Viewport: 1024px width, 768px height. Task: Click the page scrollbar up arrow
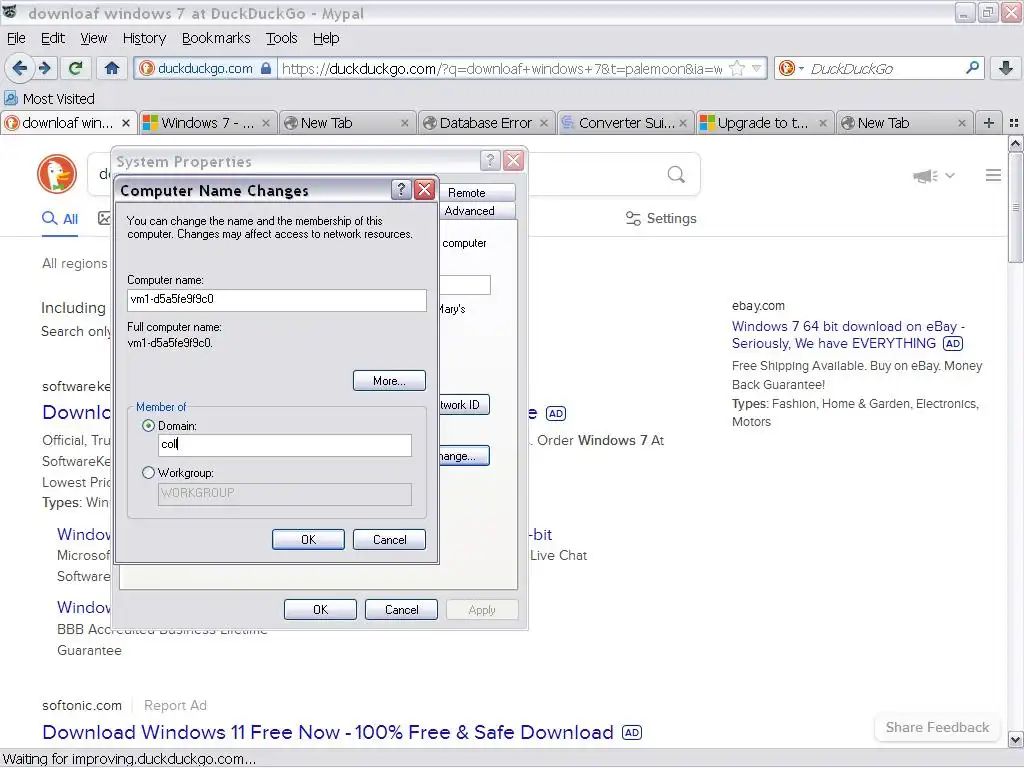(x=1016, y=144)
